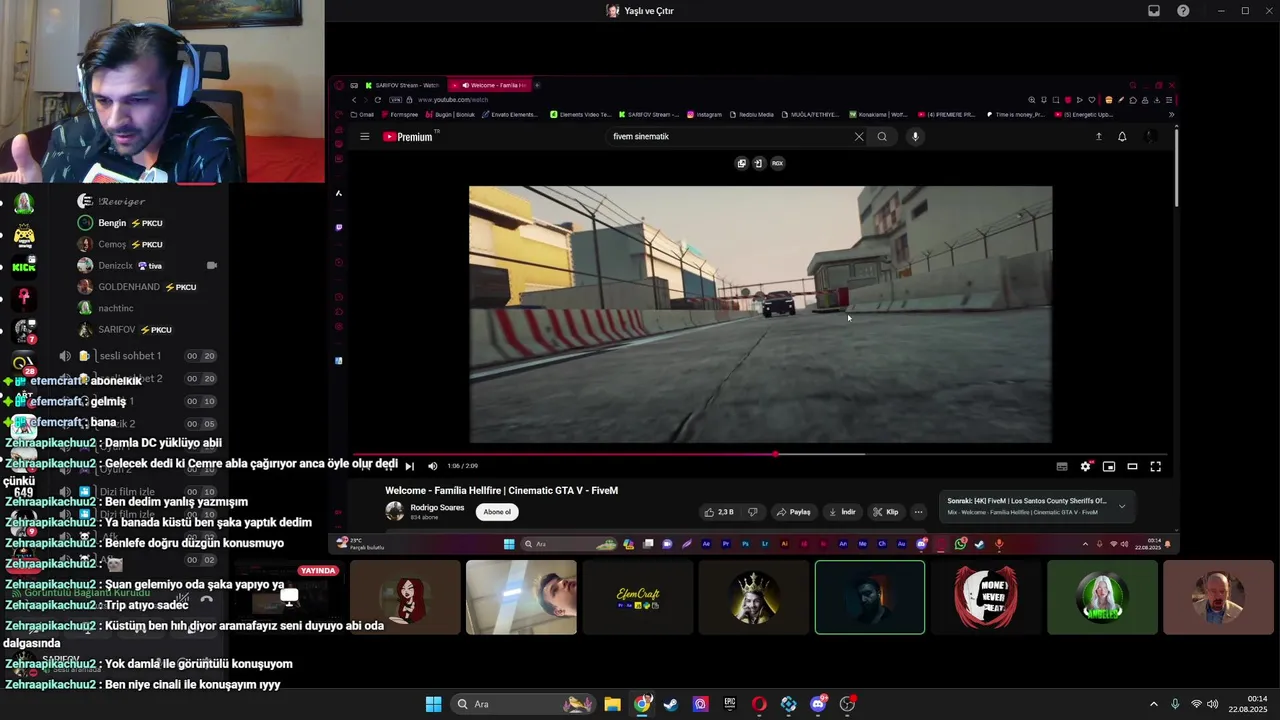Select Money Never Cheat participant tile
Viewport: 1280px width, 720px height.
pos(986,597)
